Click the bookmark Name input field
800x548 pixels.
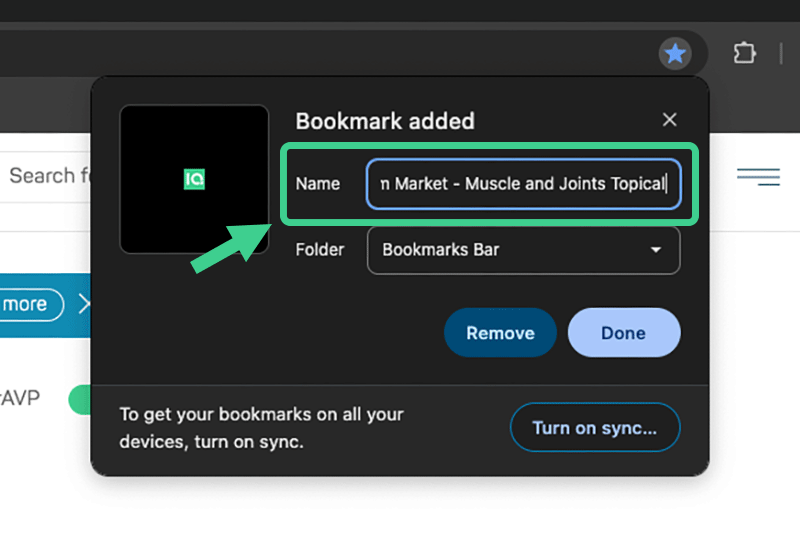point(523,184)
